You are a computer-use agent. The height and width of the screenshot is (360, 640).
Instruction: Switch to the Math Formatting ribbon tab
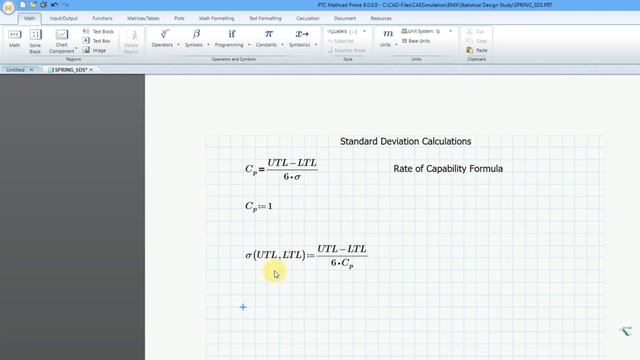(x=217, y=18)
